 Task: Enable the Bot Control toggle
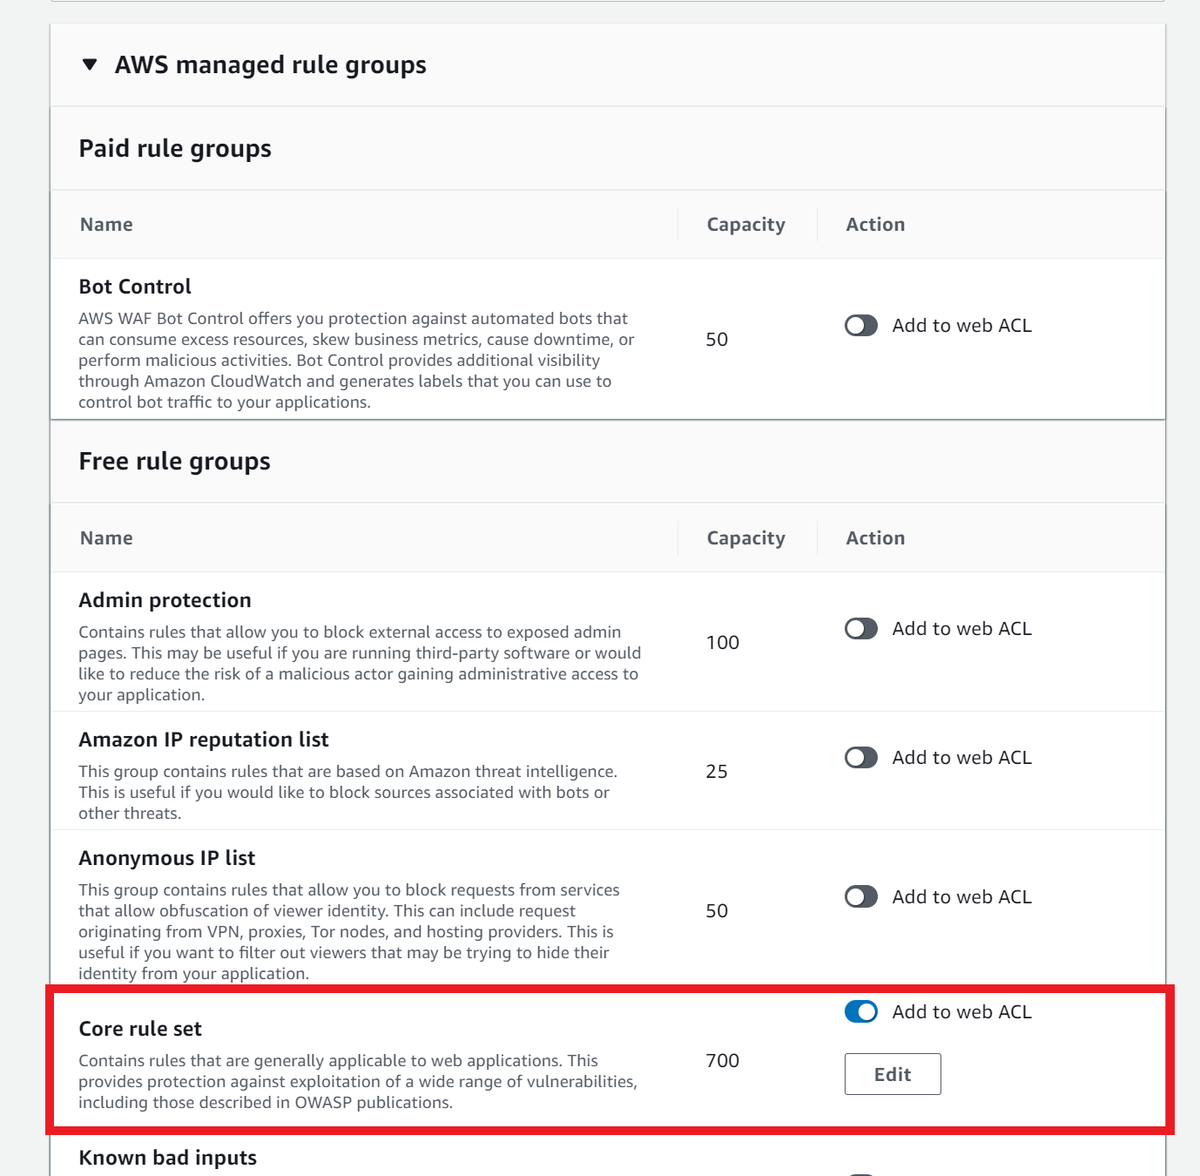click(x=861, y=326)
